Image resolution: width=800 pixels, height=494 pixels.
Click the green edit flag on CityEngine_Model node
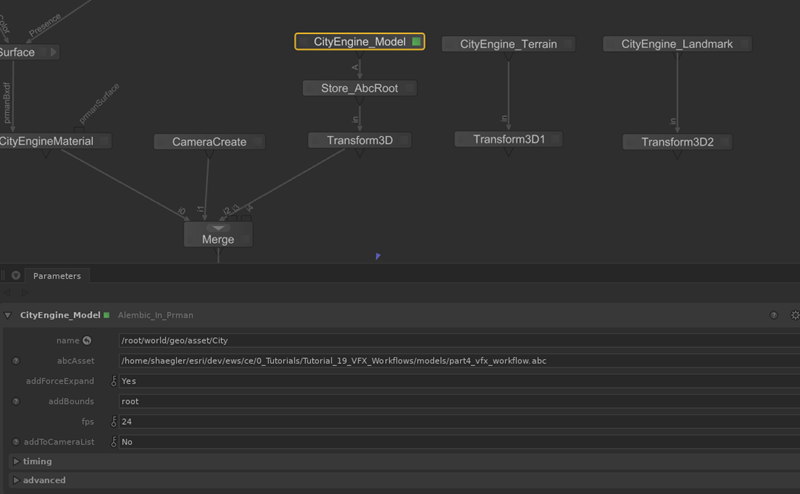point(416,42)
